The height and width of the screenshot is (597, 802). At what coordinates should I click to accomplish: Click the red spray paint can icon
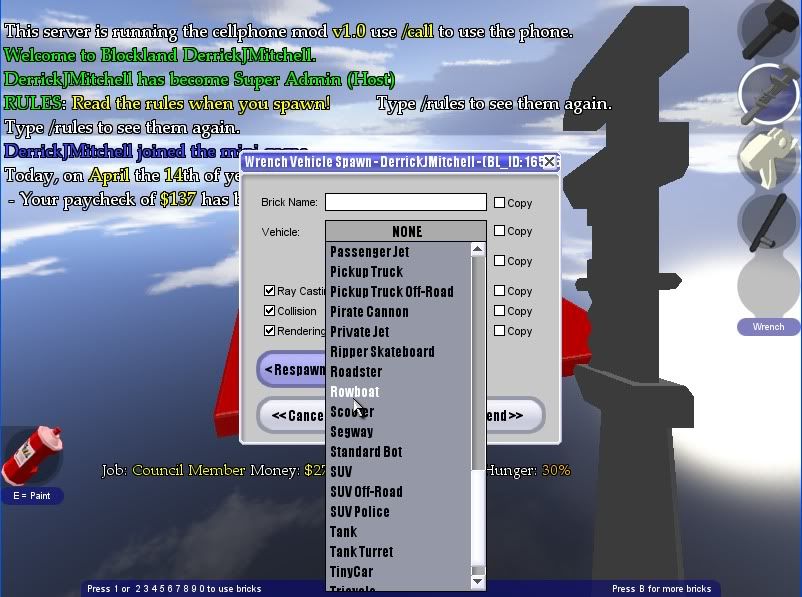pos(32,455)
